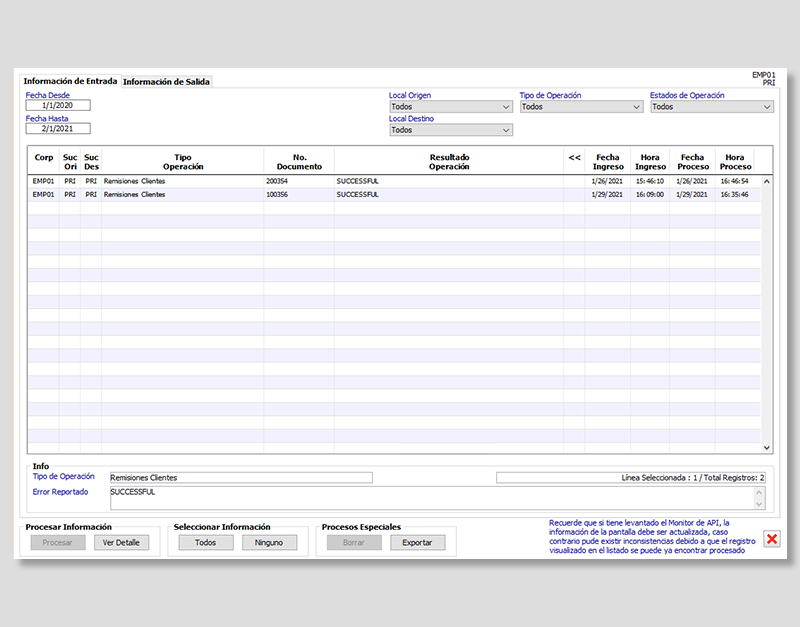Click the Borrar button
Image resolution: width=800 pixels, height=627 pixels.
click(354, 542)
